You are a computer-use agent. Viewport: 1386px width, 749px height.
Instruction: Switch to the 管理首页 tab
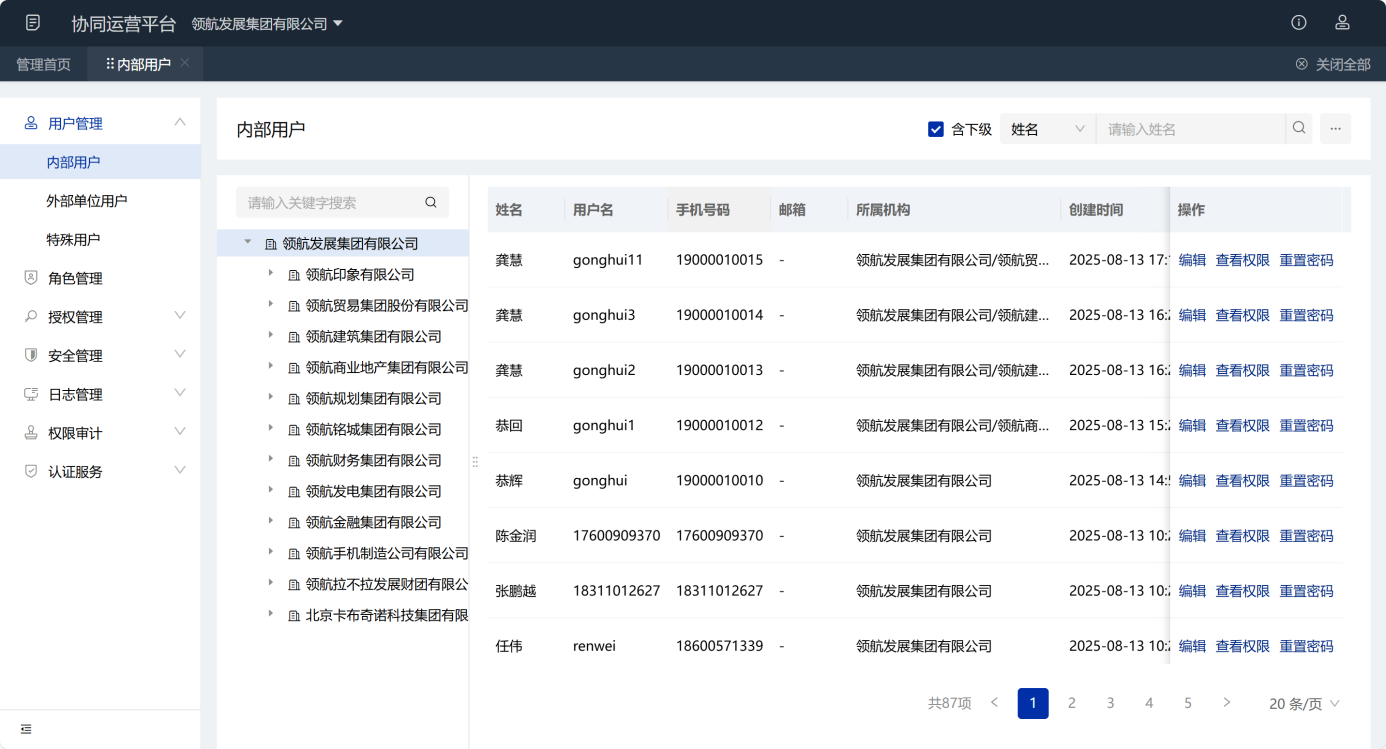[44, 64]
